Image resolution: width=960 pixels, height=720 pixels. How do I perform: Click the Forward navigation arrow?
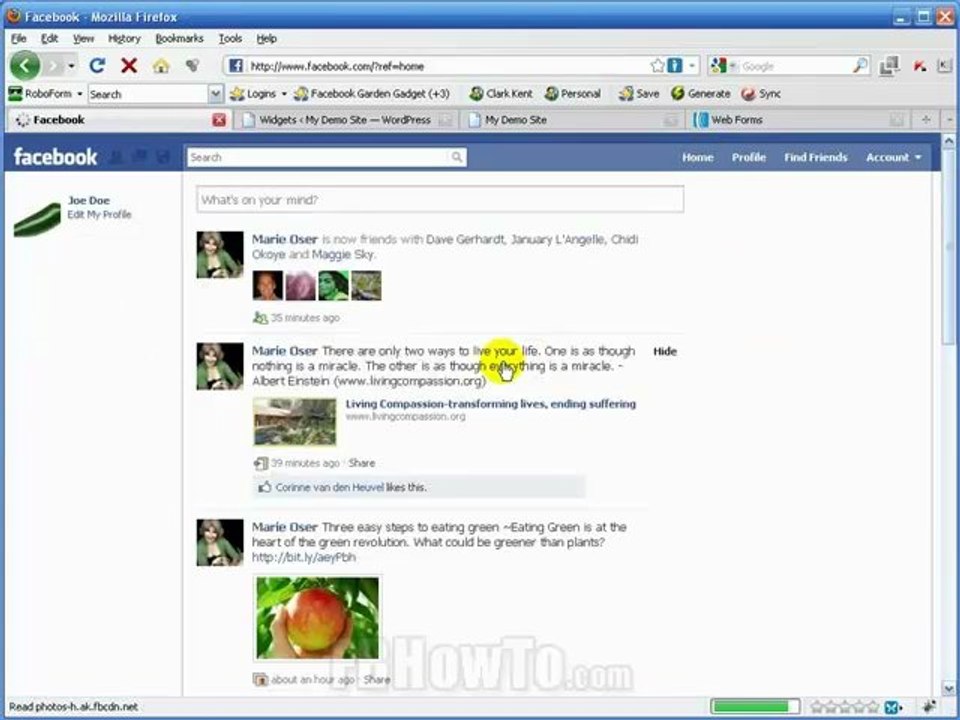click(54, 66)
